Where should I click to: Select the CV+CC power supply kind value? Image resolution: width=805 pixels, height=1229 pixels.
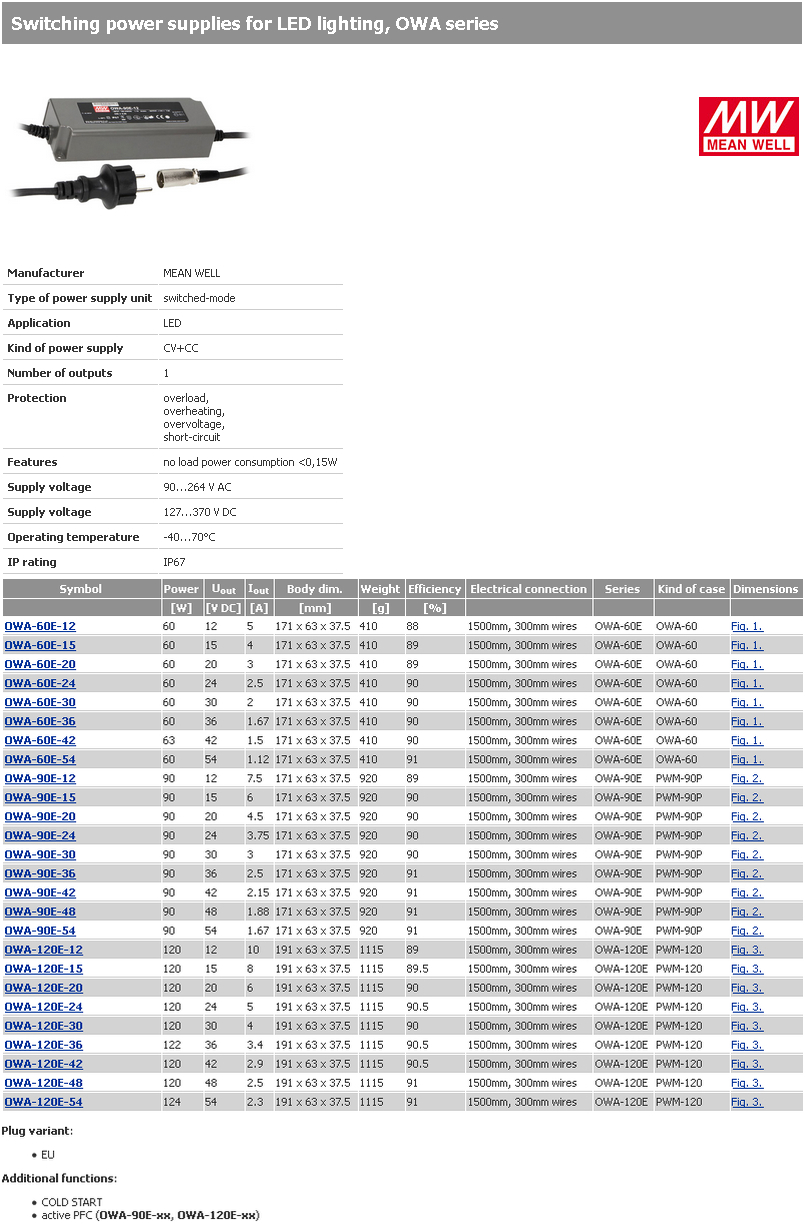[x=181, y=348]
